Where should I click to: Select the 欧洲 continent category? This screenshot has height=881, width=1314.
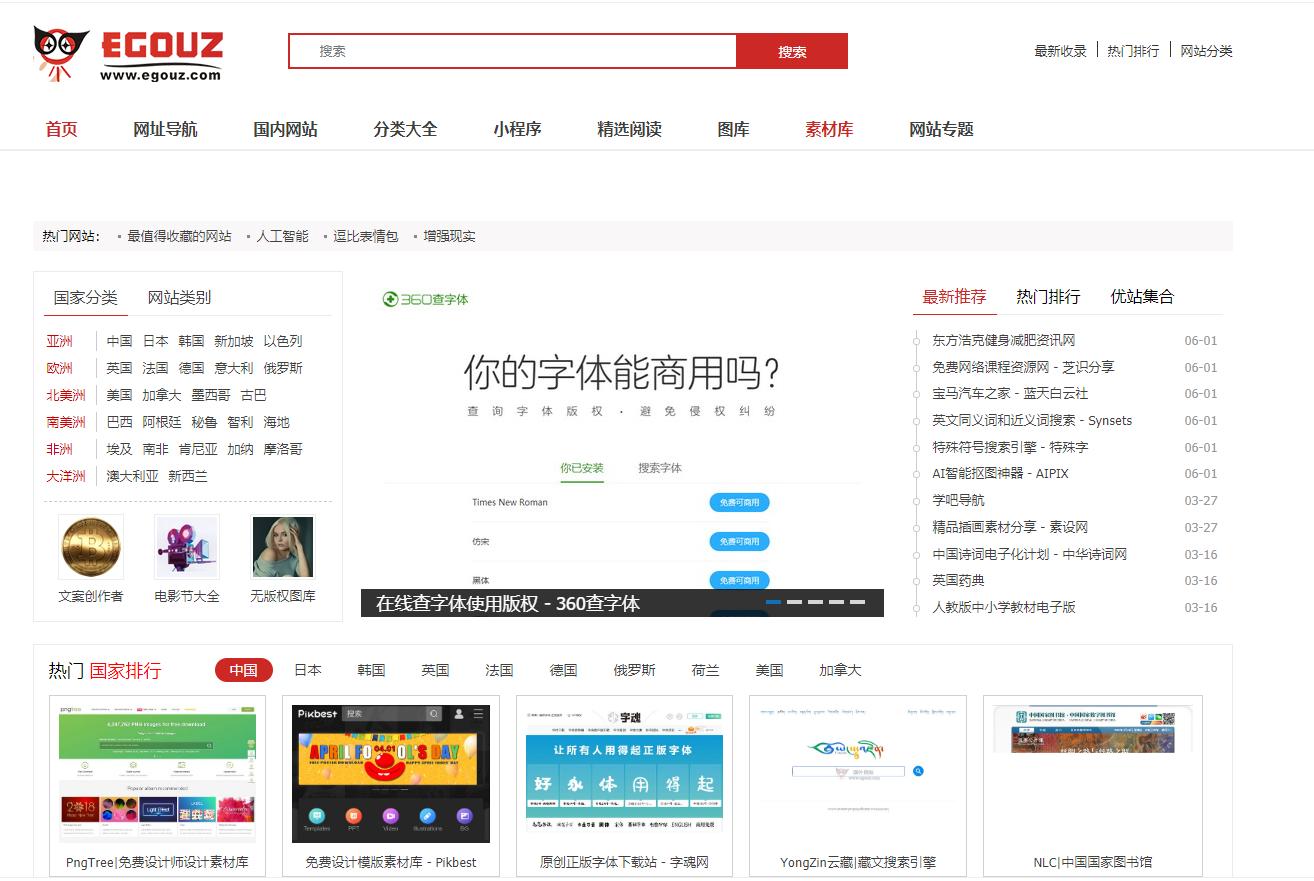pyautogui.click(x=59, y=368)
